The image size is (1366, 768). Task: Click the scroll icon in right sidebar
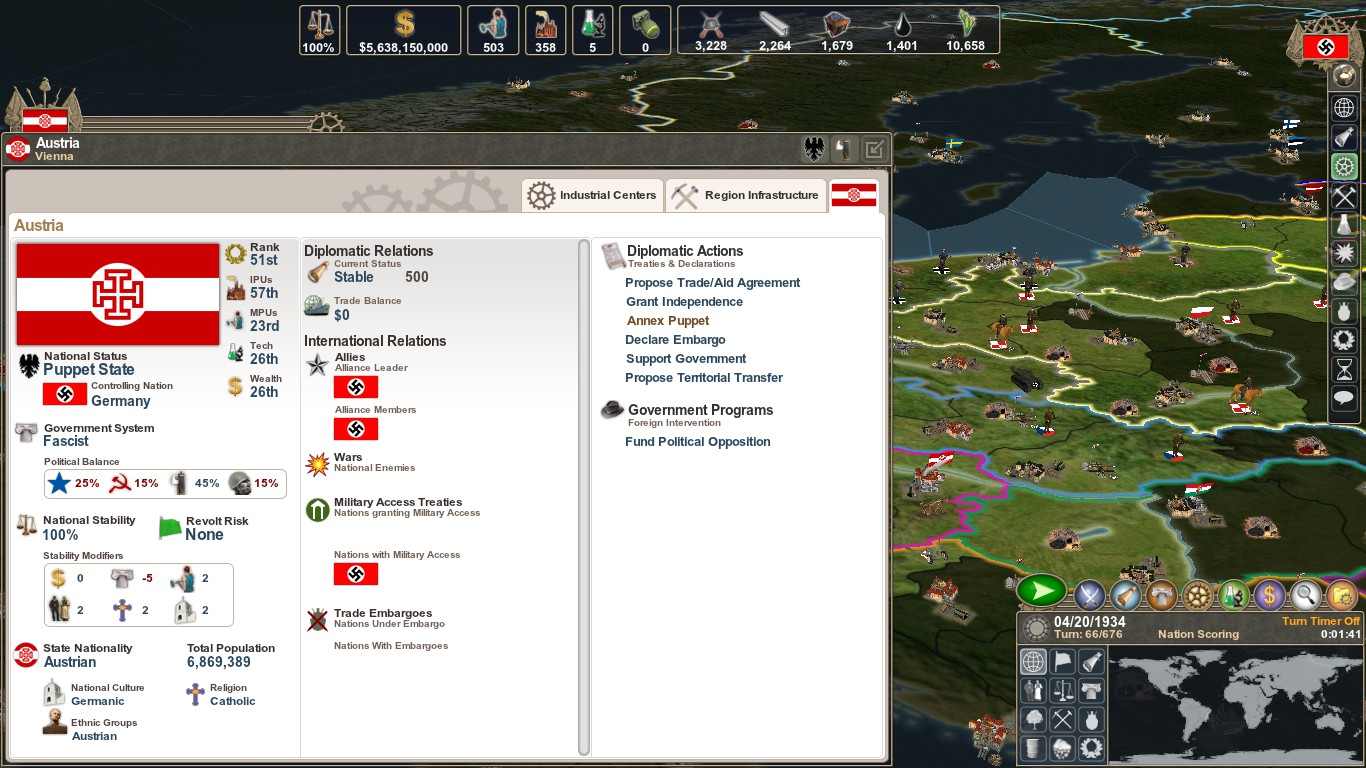pyautogui.click(x=1344, y=138)
